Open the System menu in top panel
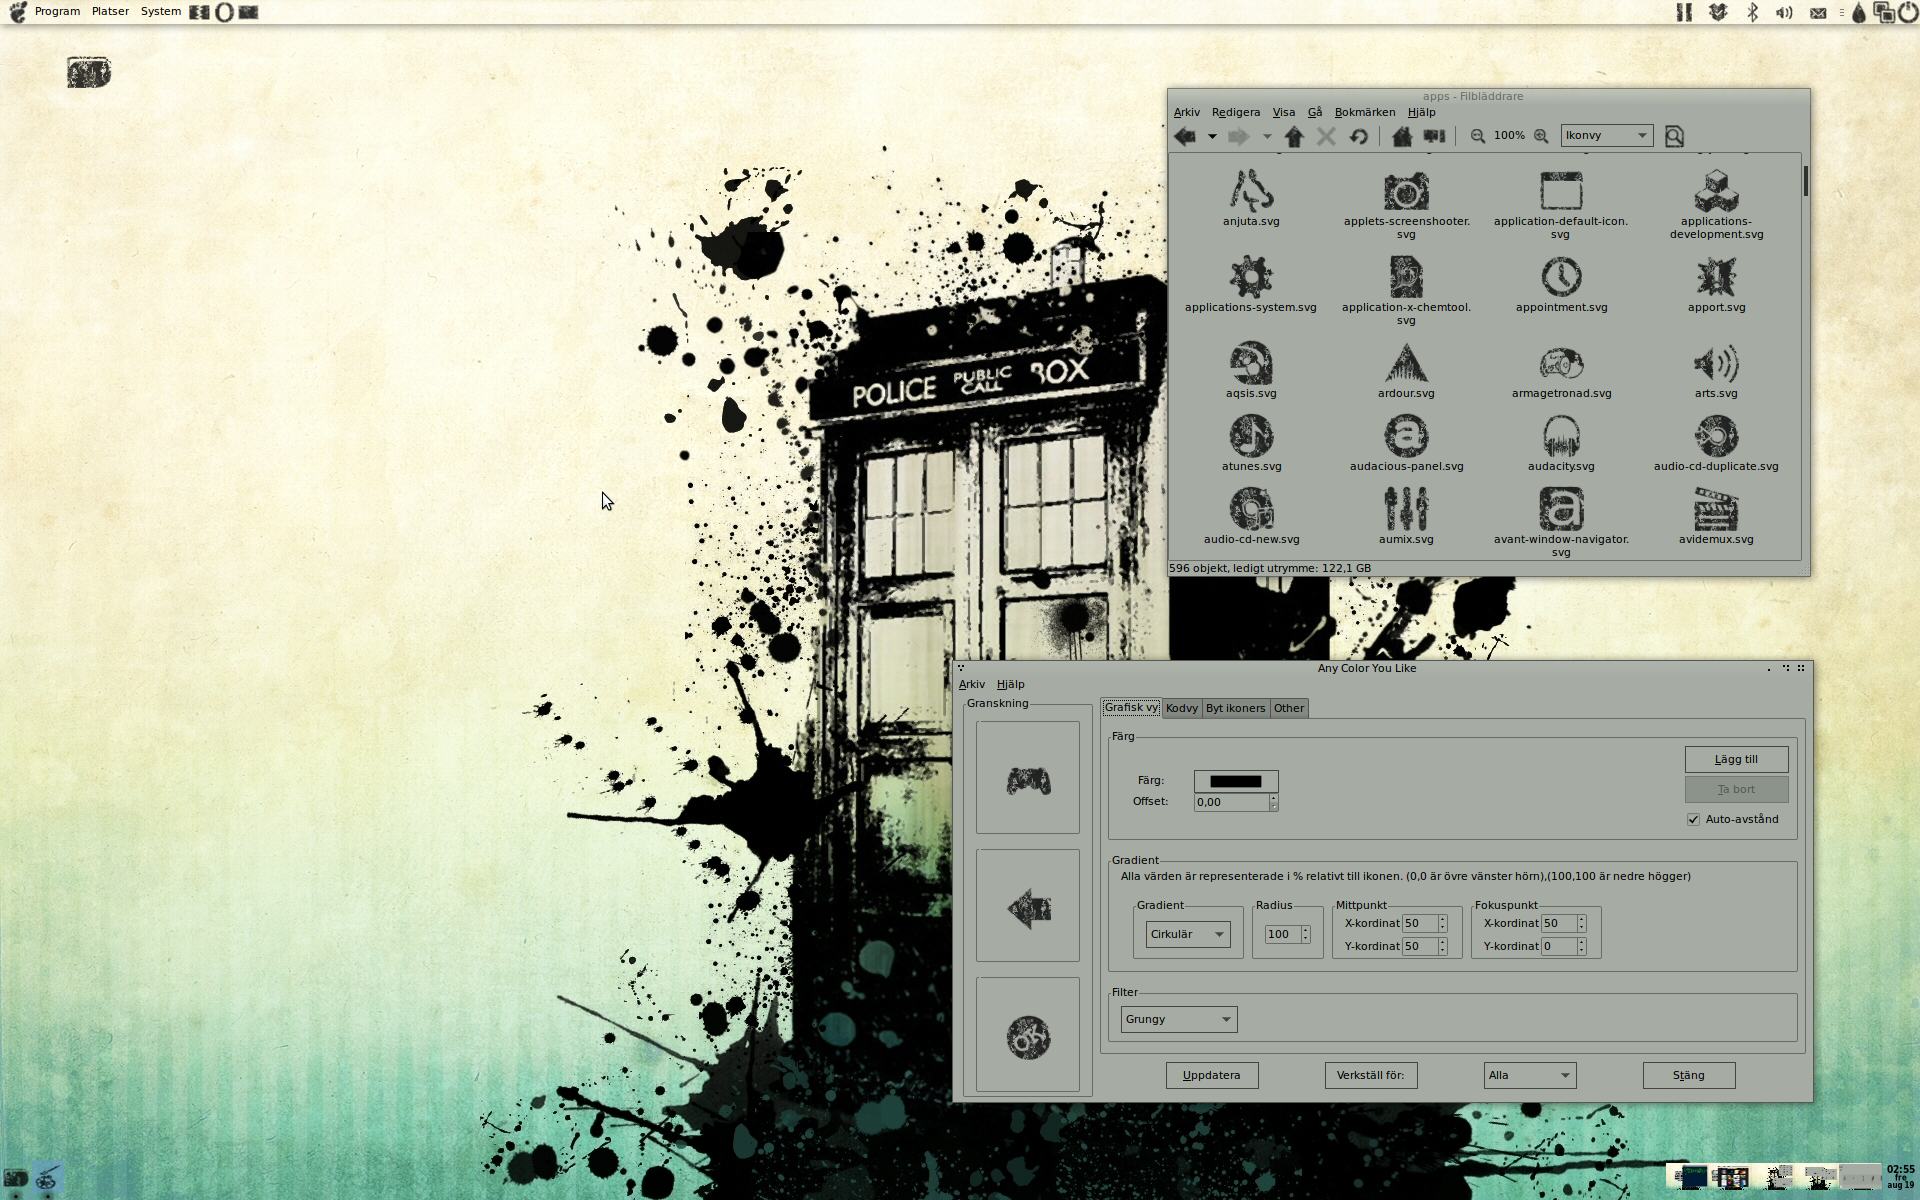 click(160, 12)
